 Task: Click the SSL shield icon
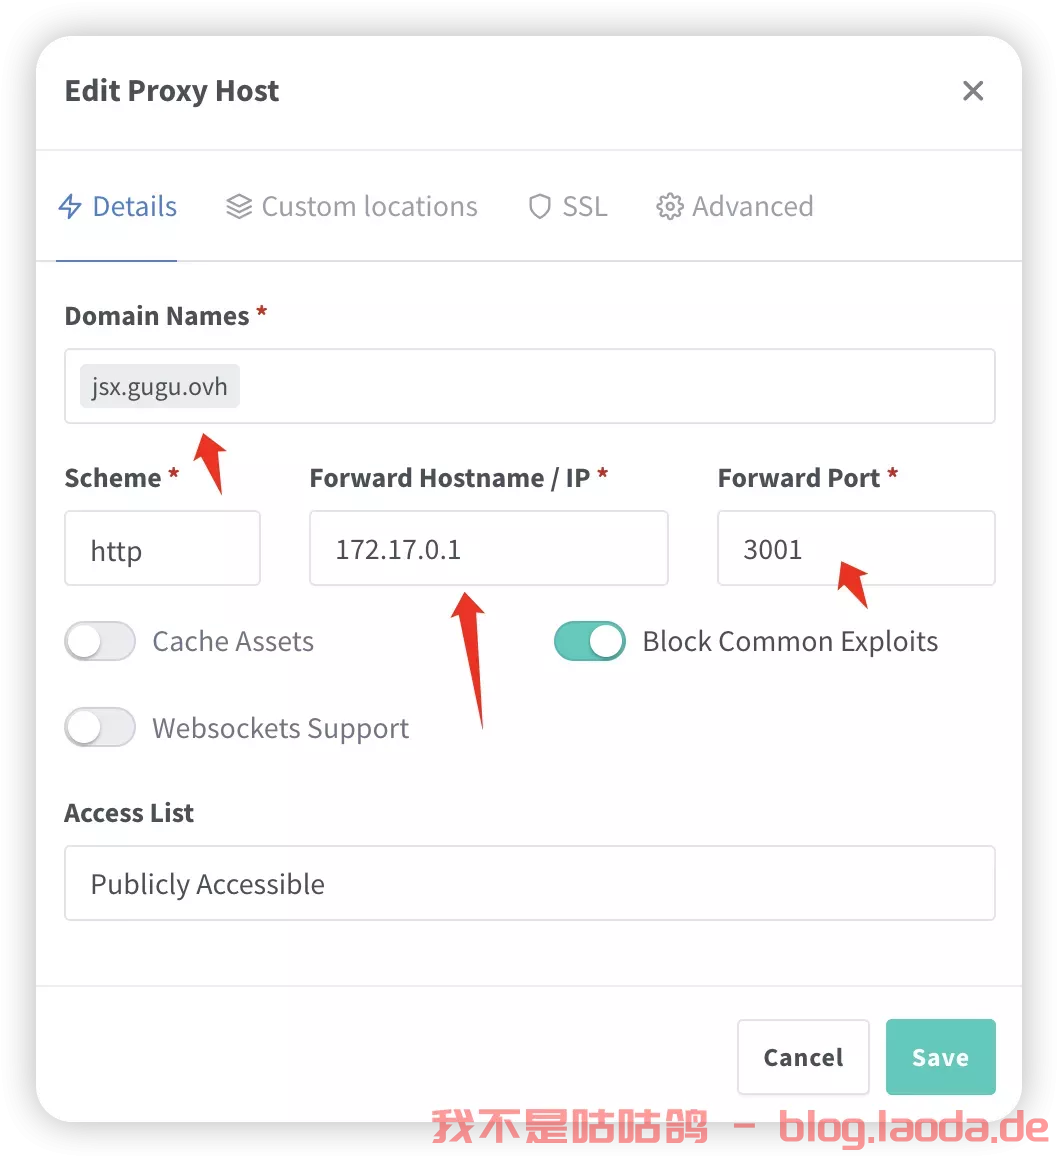coord(540,207)
